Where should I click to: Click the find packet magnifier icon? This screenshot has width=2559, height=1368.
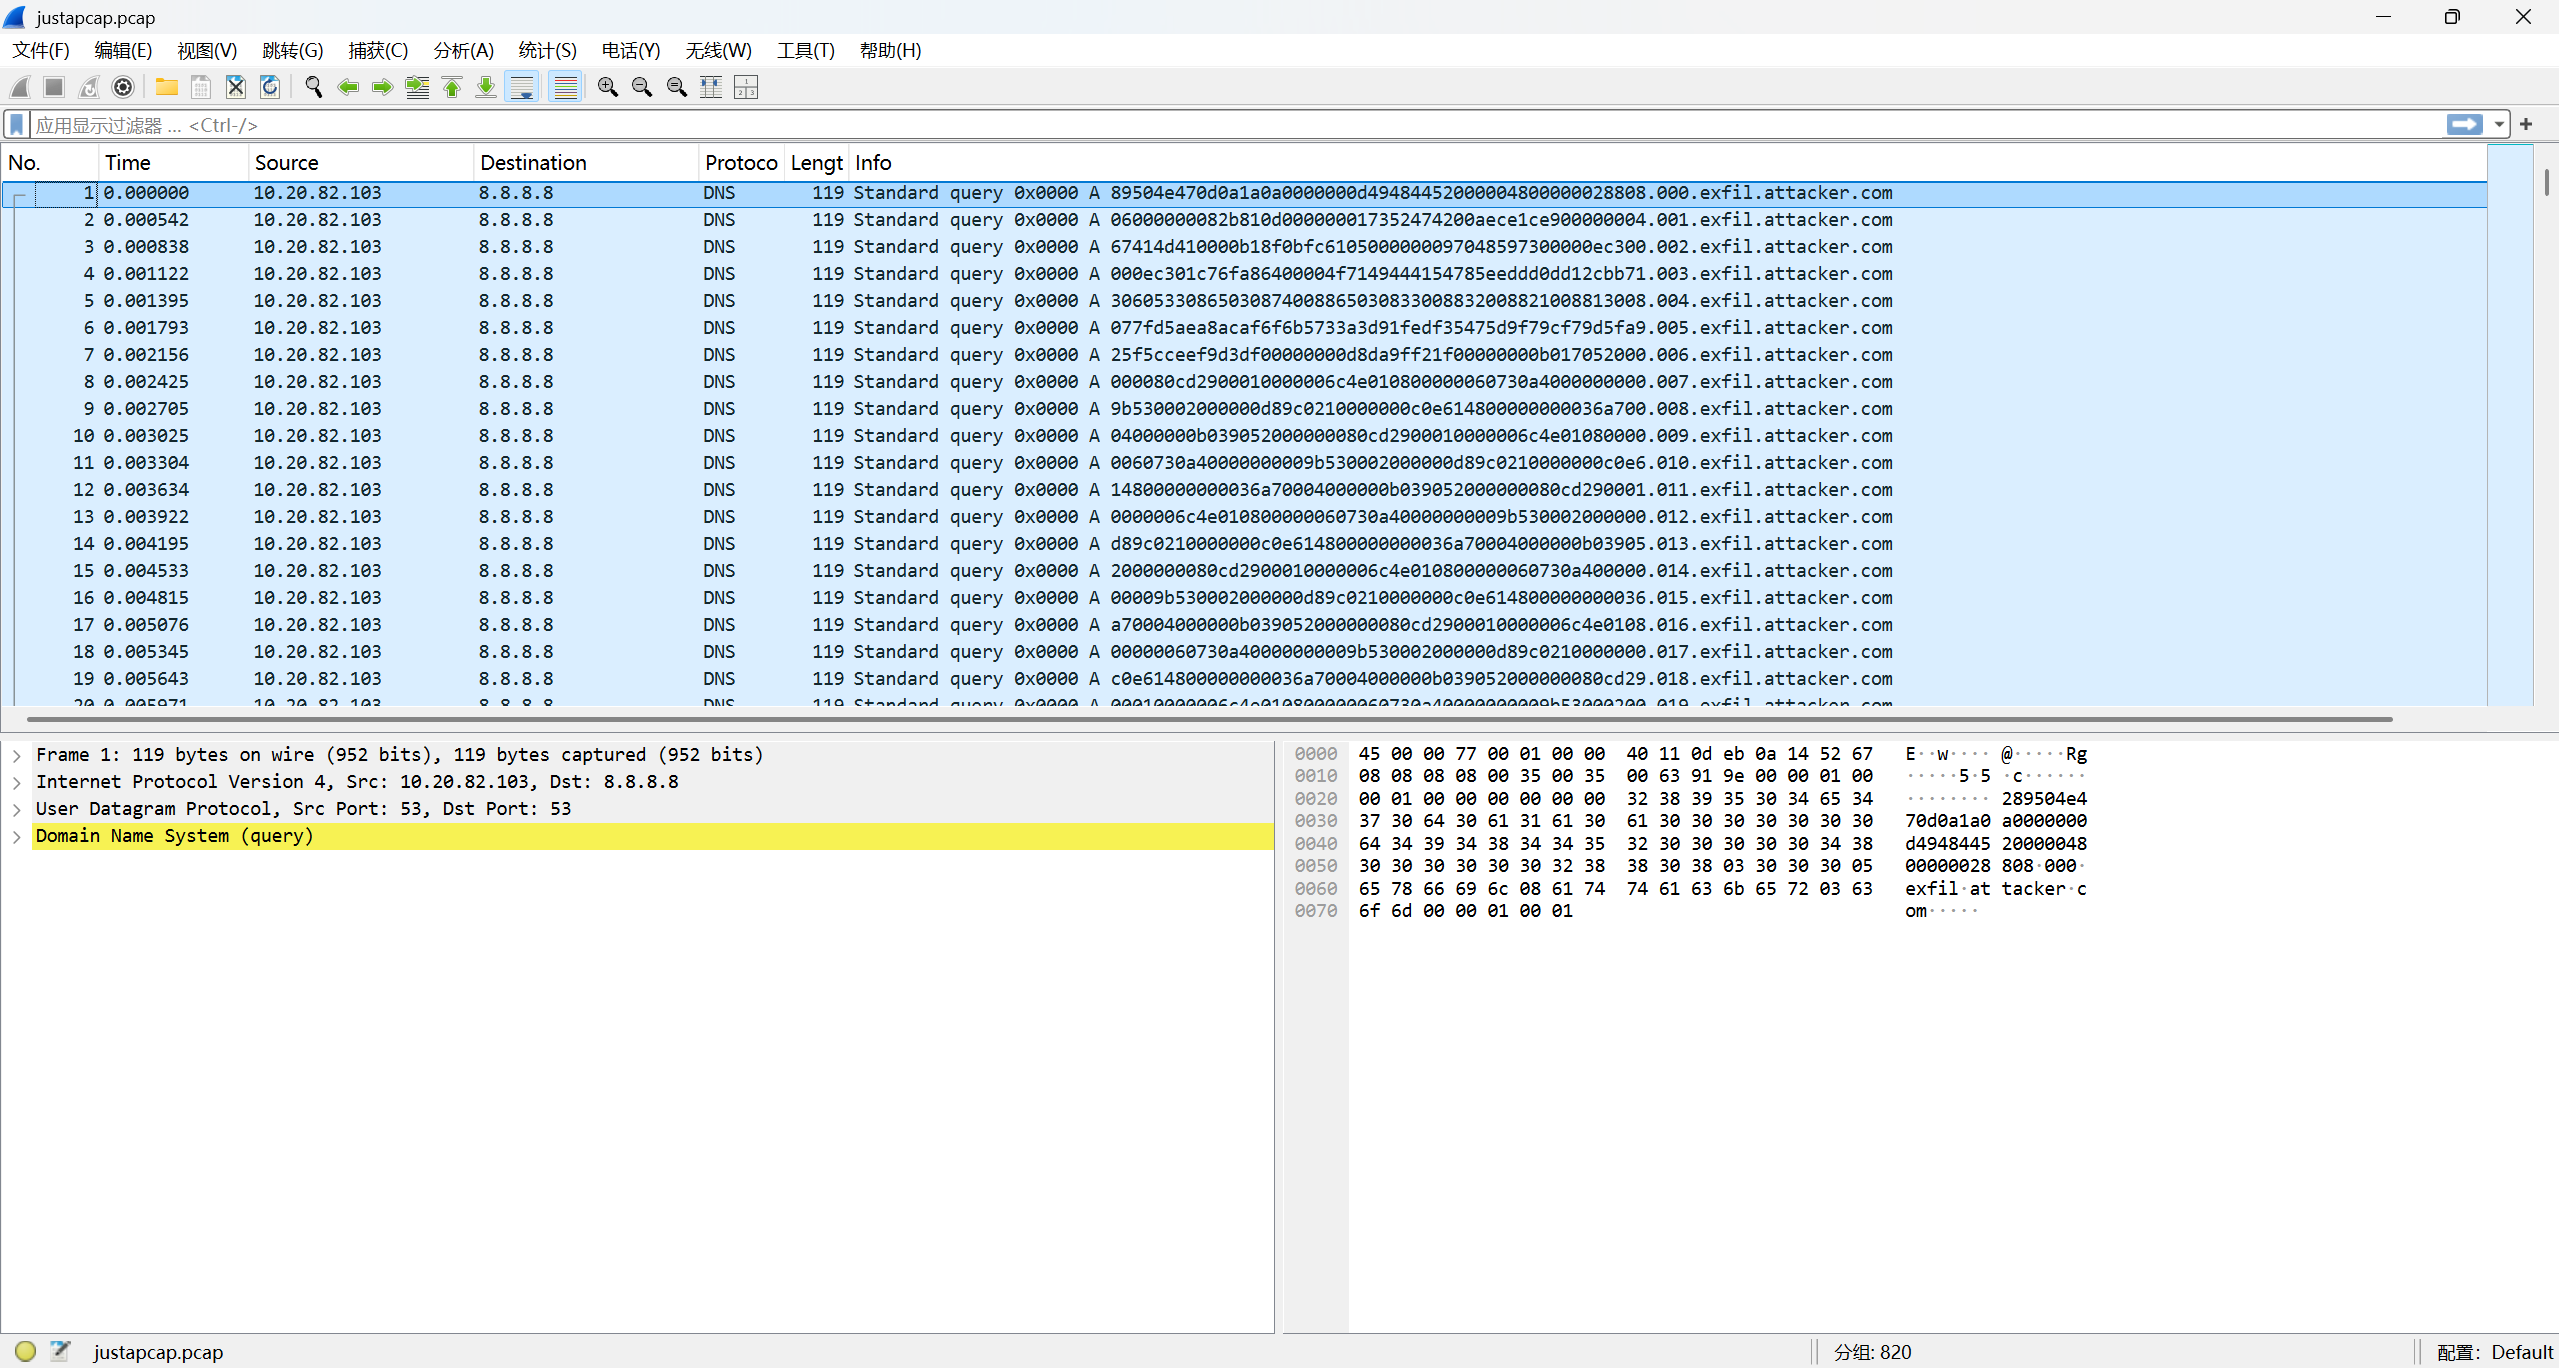(313, 88)
